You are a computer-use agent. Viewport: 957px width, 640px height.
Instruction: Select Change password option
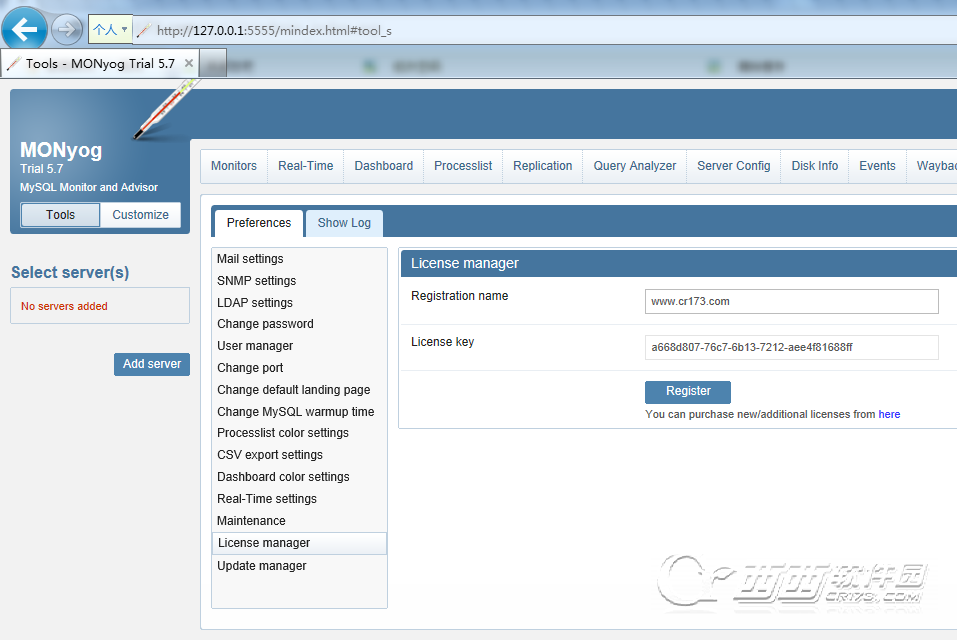[265, 324]
